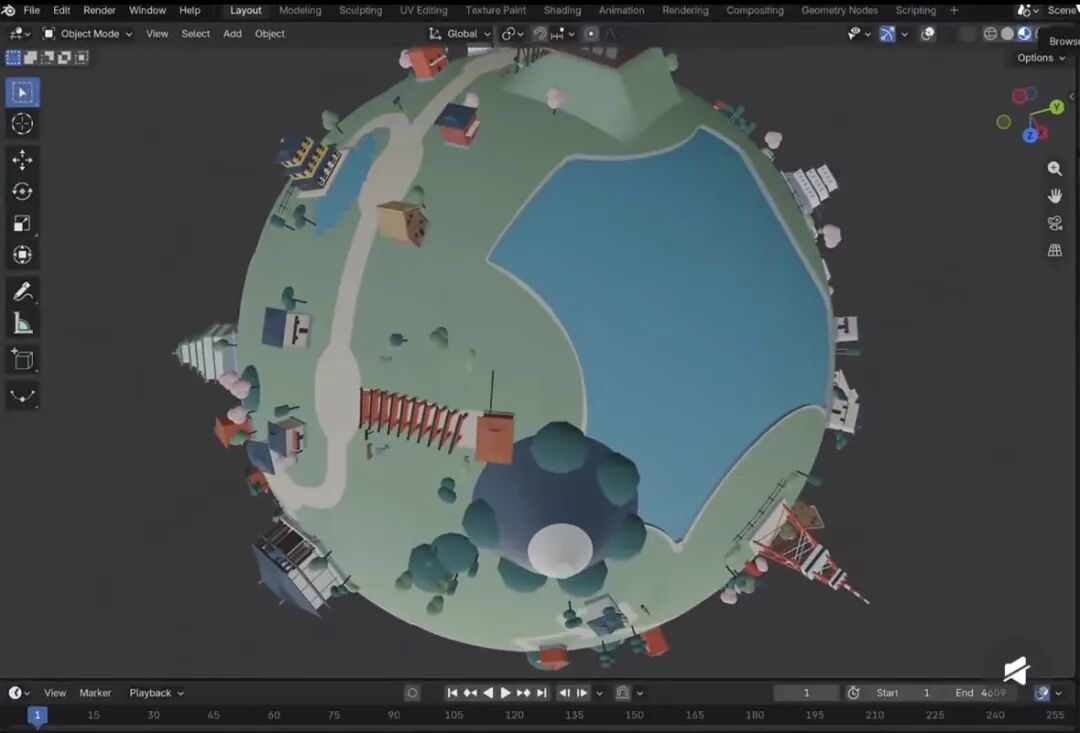The height and width of the screenshot is (733, 1080).
Task: Select the Scale tool
Action: pos(22,223)
